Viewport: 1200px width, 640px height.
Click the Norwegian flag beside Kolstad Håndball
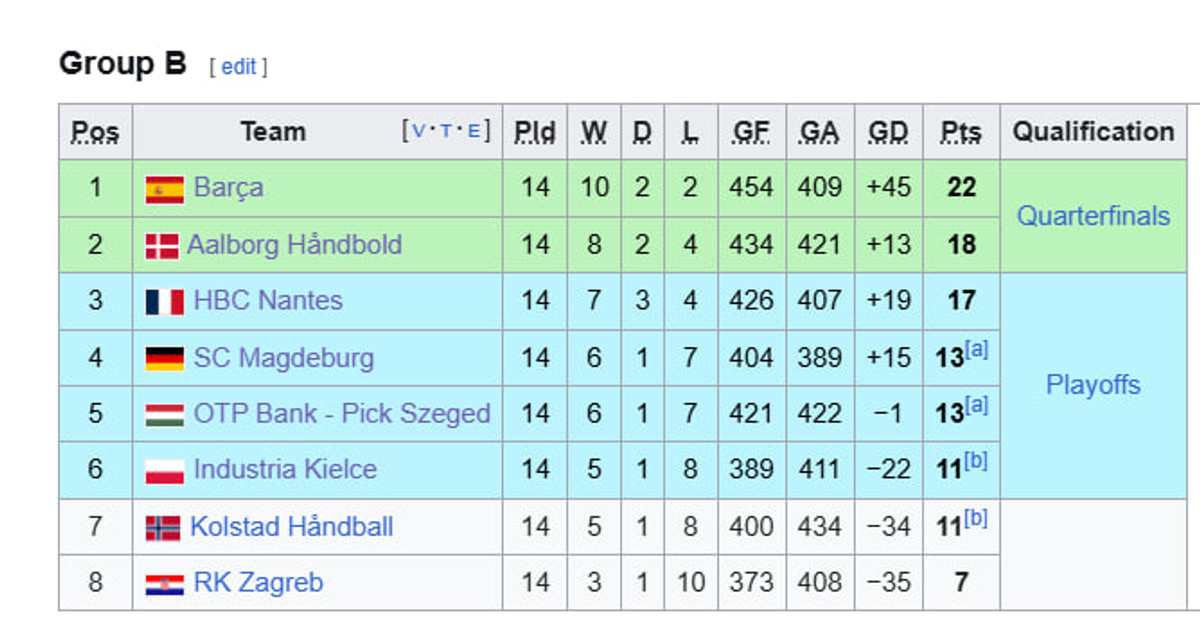tap(163, 527)
